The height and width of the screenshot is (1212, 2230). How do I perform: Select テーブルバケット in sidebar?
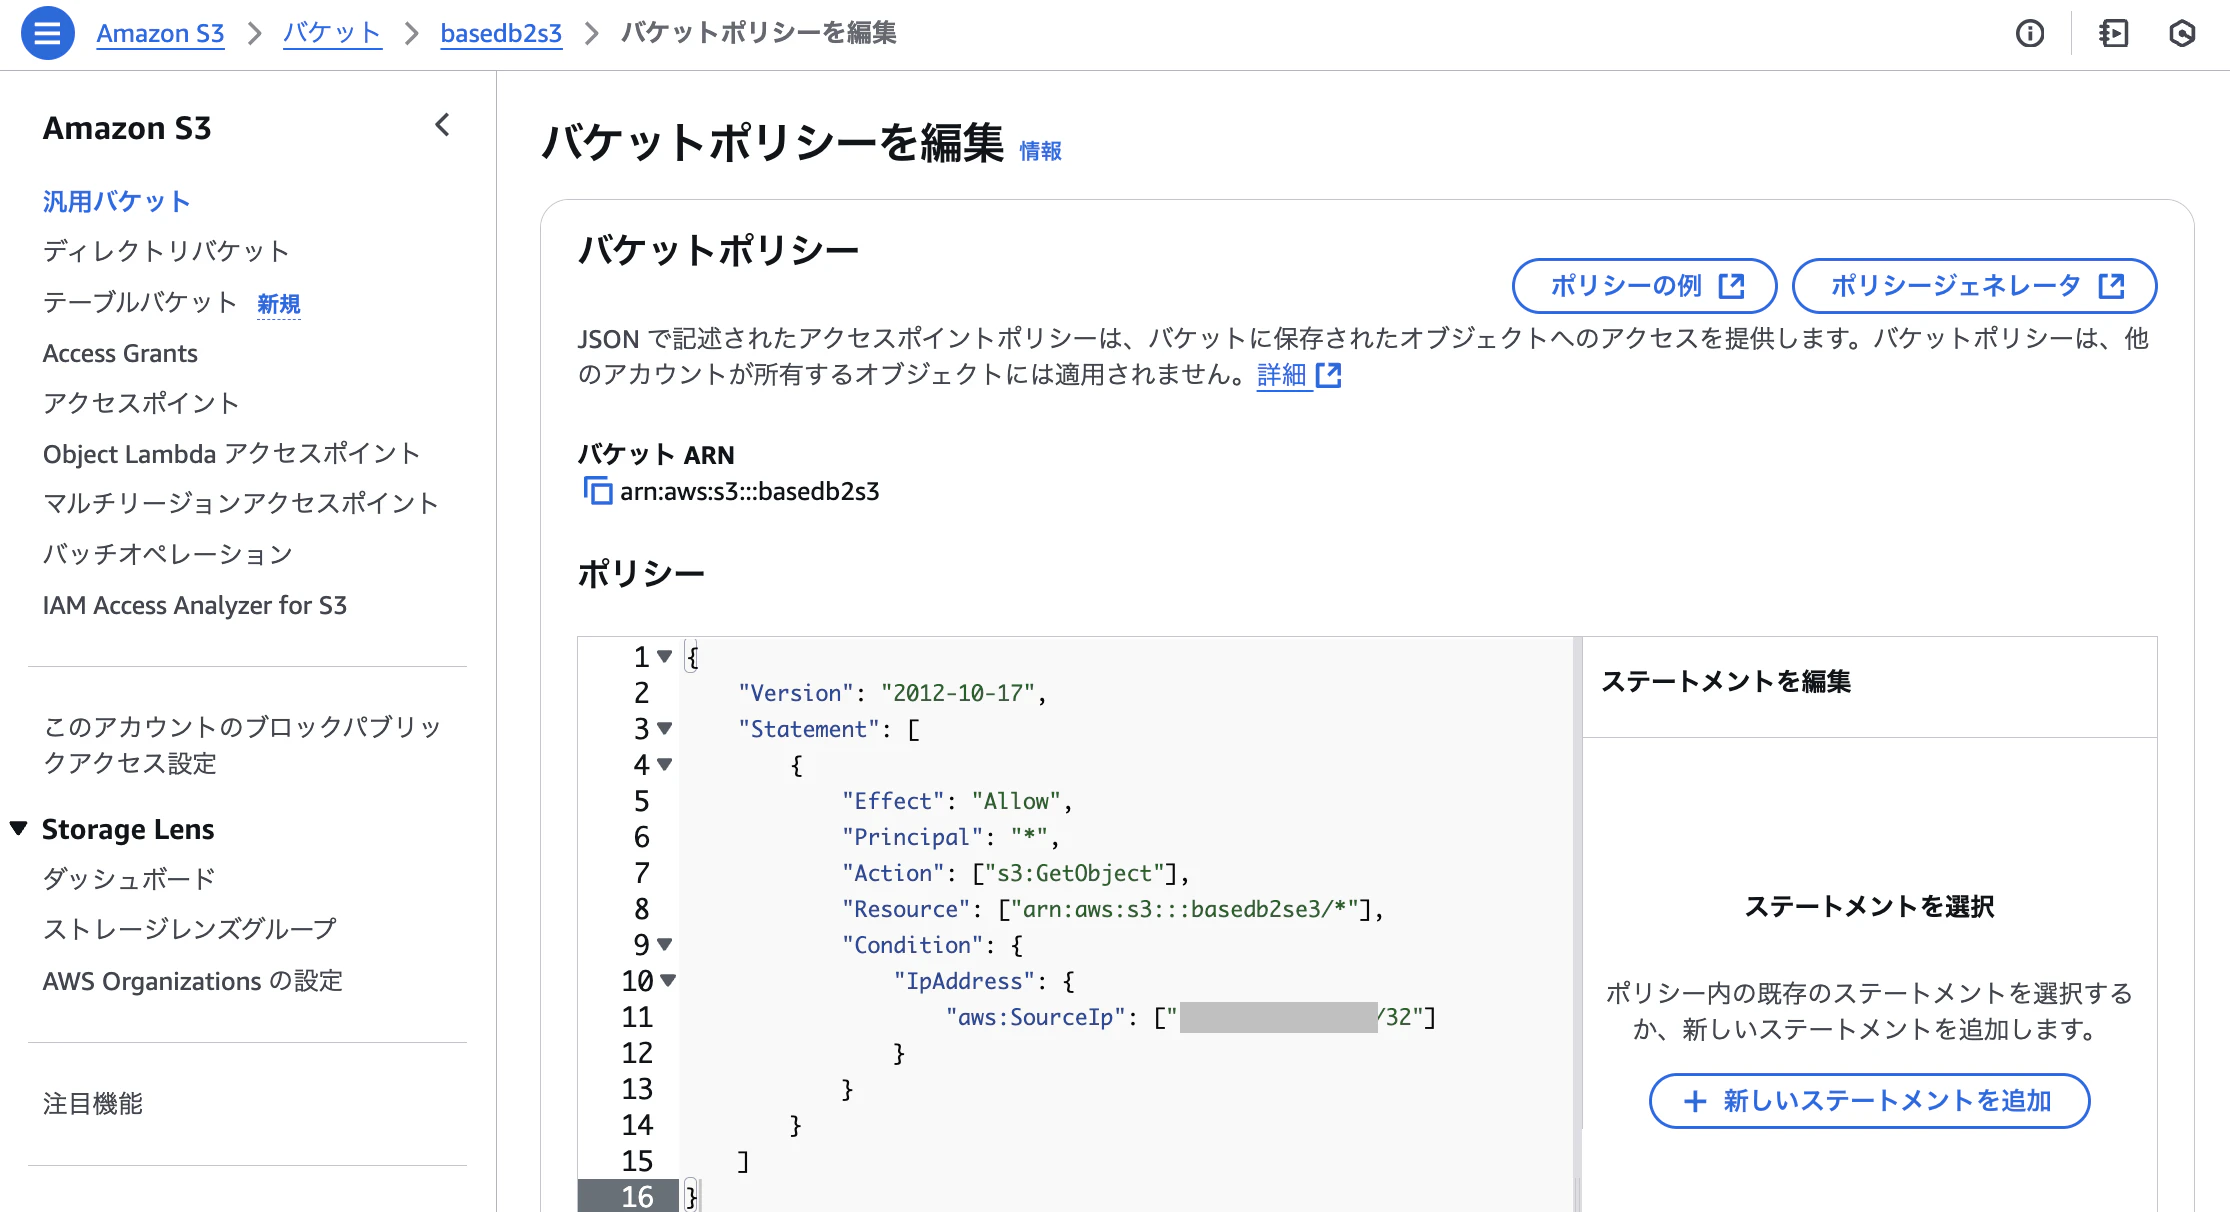coord(140,302)
